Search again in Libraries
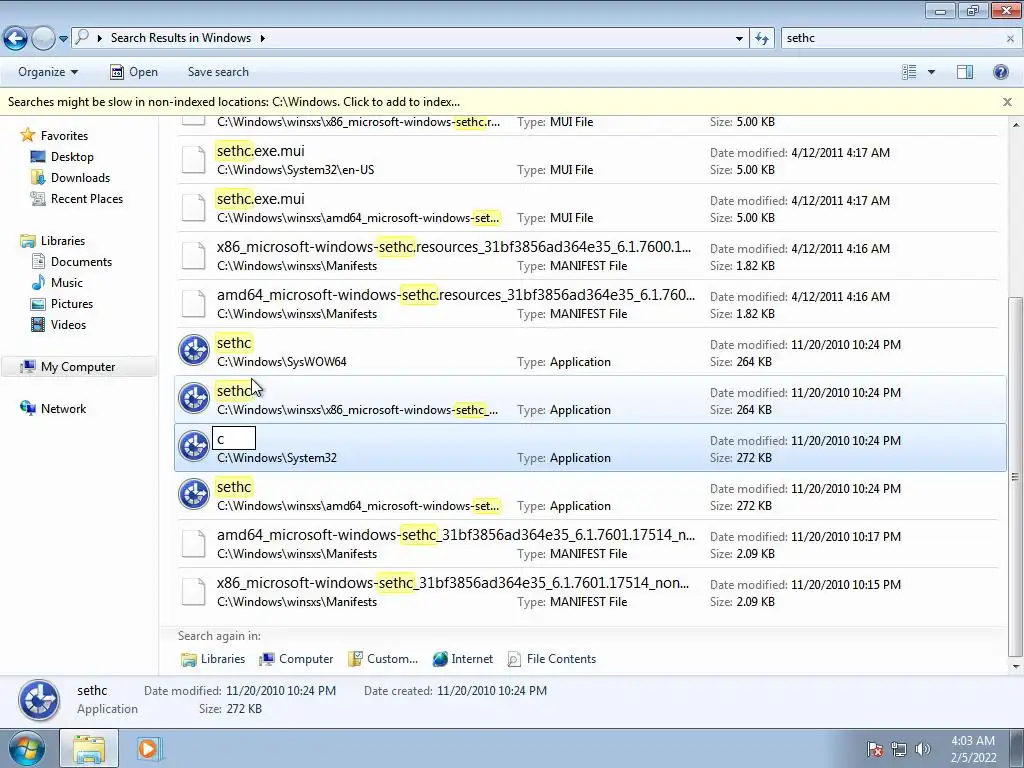The image size is (1024, 768). click(213, 659)
